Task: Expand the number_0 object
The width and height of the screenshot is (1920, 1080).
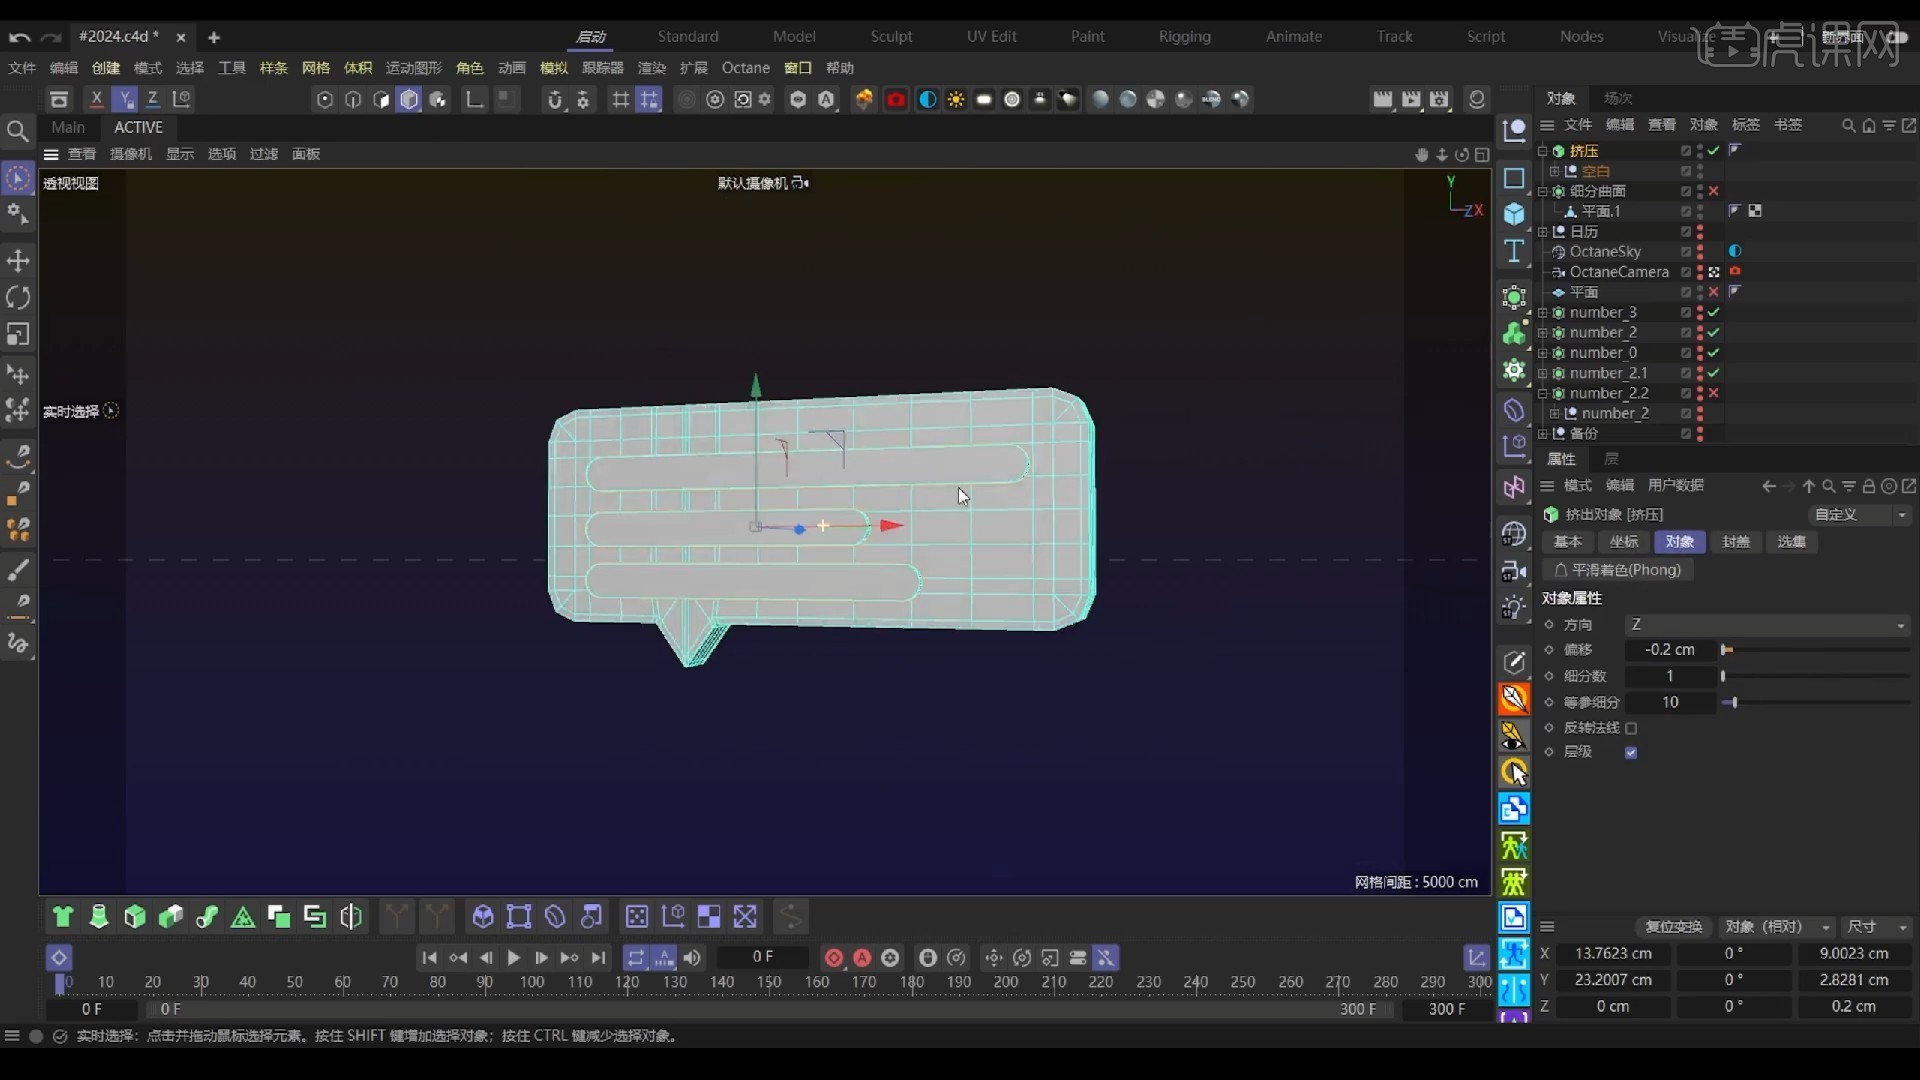Action: click(1543, 352)
